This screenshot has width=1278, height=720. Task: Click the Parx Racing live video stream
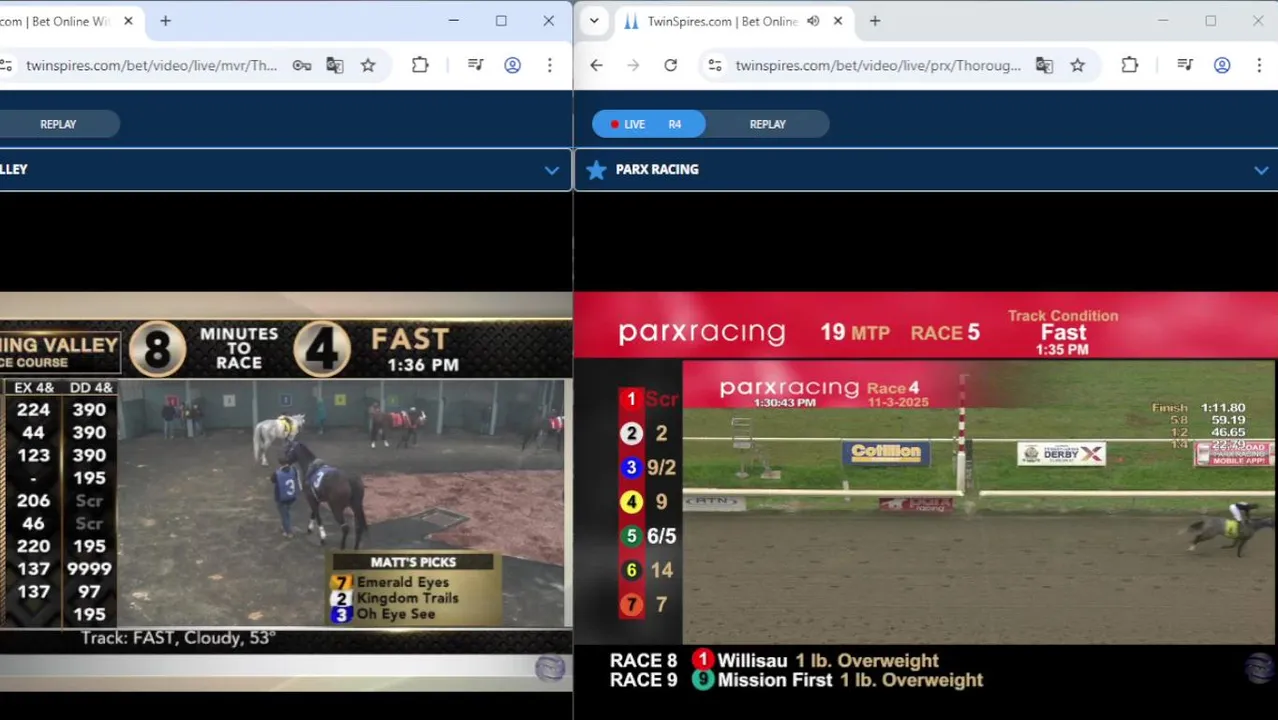point(926,494)
